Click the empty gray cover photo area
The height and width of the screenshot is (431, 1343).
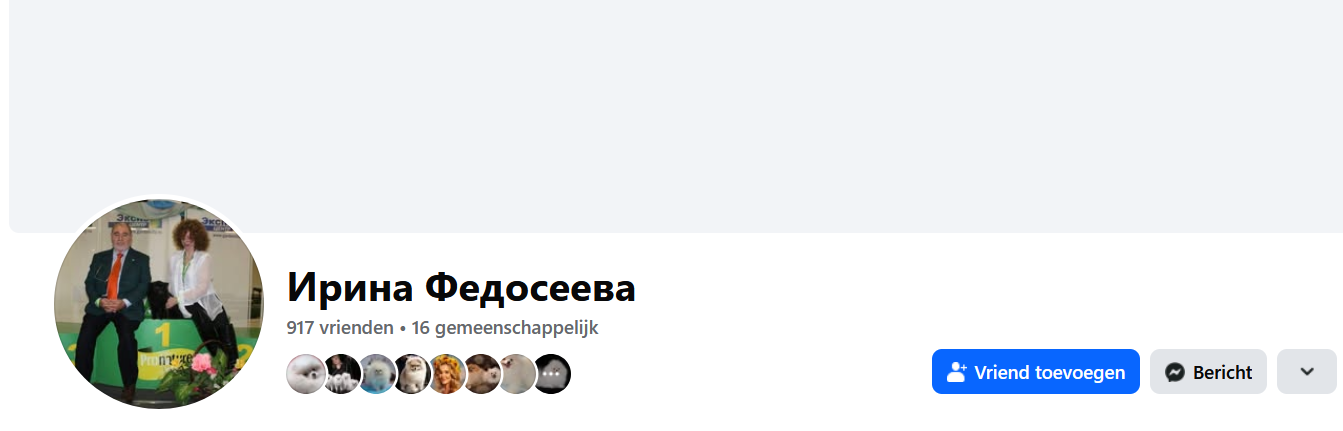point(676,116)
